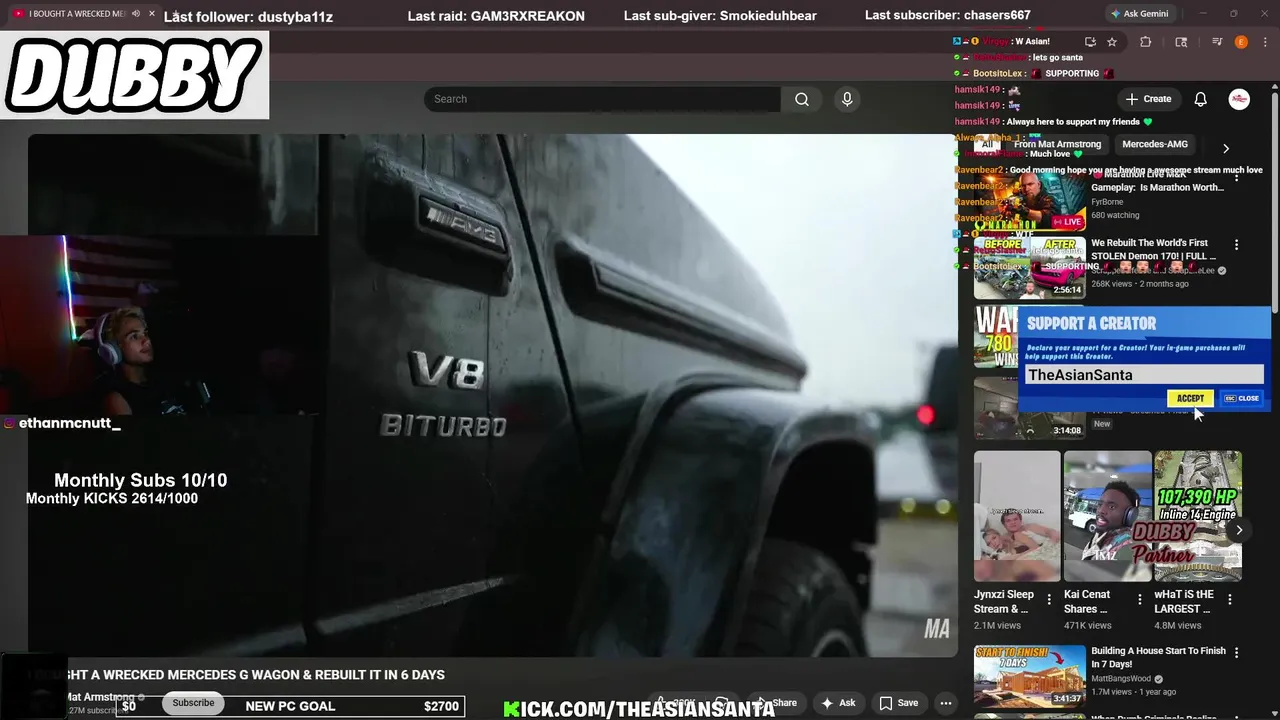
Task: Click the install app icon in address bar
Action: pos(1090,42)
